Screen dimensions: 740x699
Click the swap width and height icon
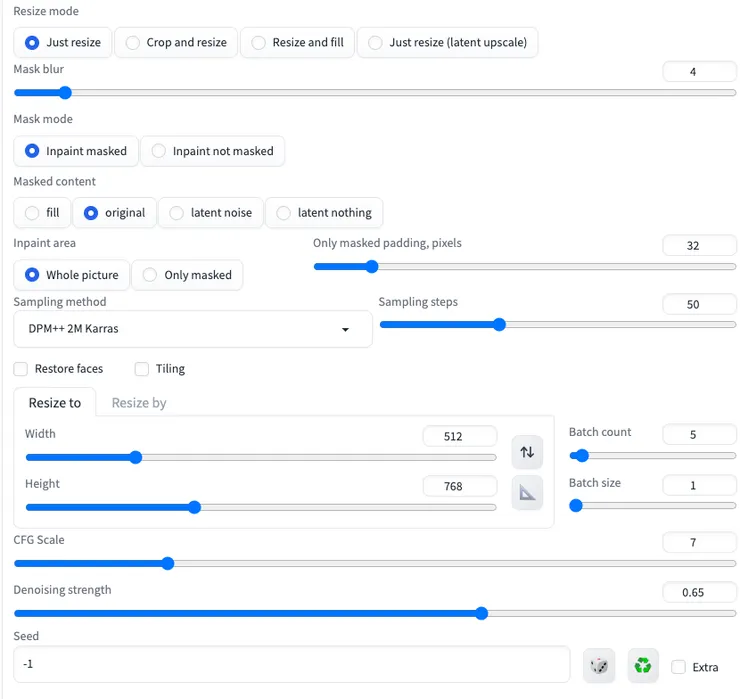coord(527,452)
